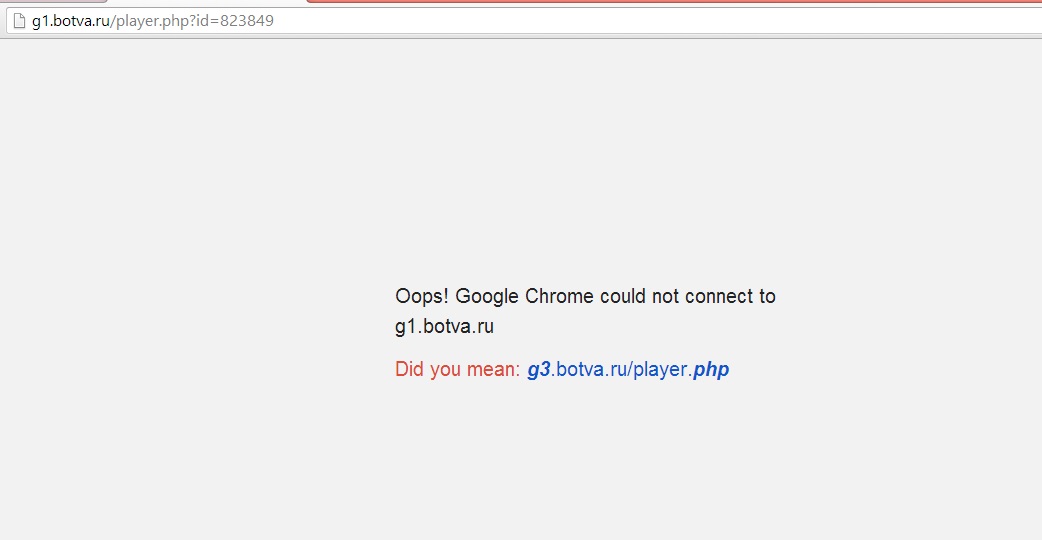
Task: Click the red "Did you mean:" label
Action: (x=457, y=370)
